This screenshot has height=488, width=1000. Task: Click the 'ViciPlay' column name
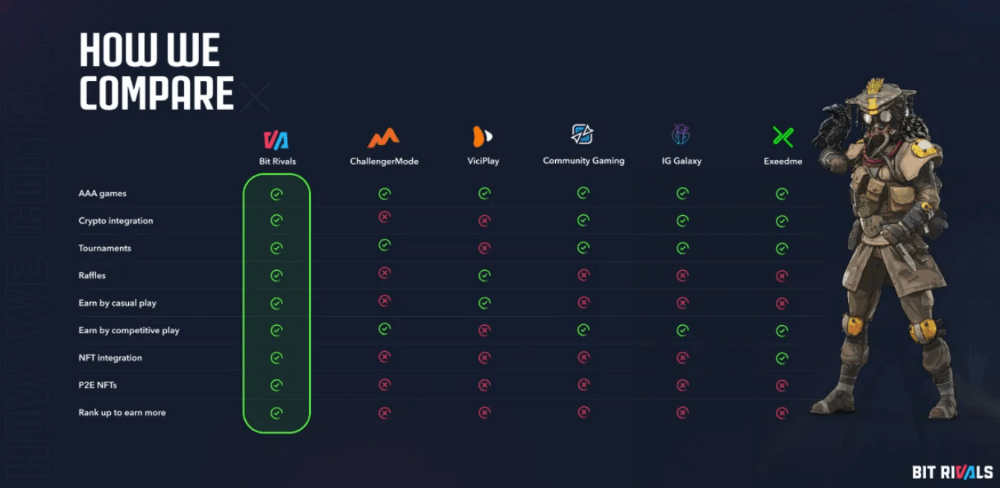click(483, 161)
